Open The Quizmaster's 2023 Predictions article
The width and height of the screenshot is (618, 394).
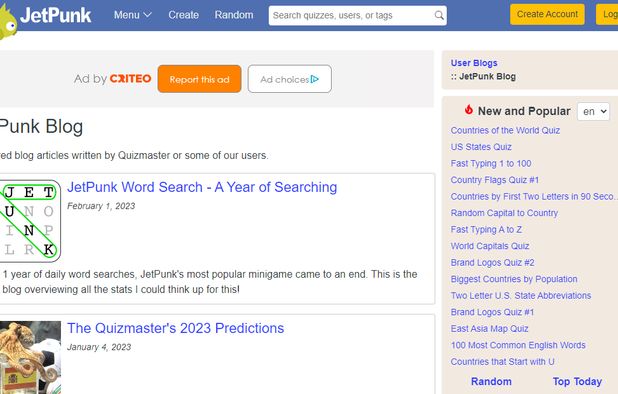click(x=175, y=328)
